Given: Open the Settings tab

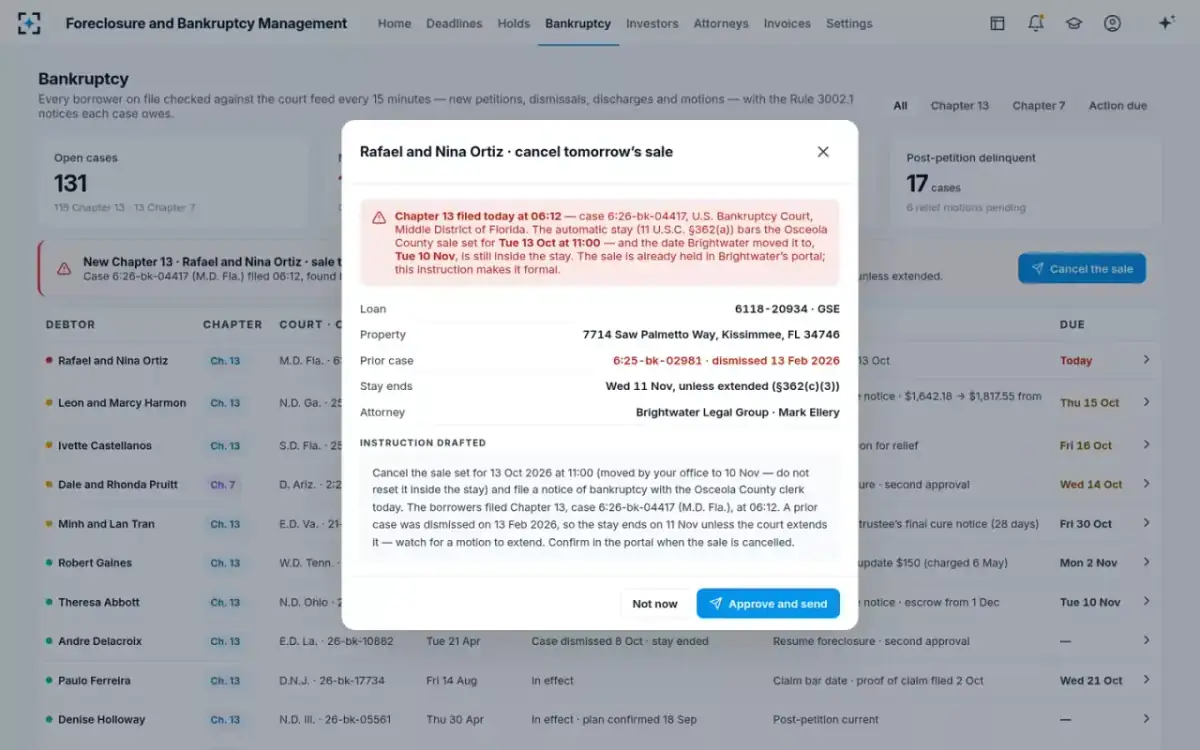Looking at the screenshot, I should 849,23.
